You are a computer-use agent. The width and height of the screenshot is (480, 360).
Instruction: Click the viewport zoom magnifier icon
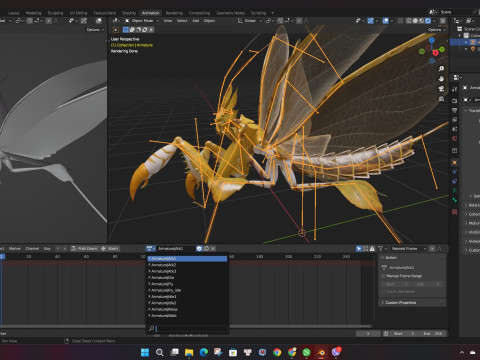pyautogui.click(x=441, y=69)
